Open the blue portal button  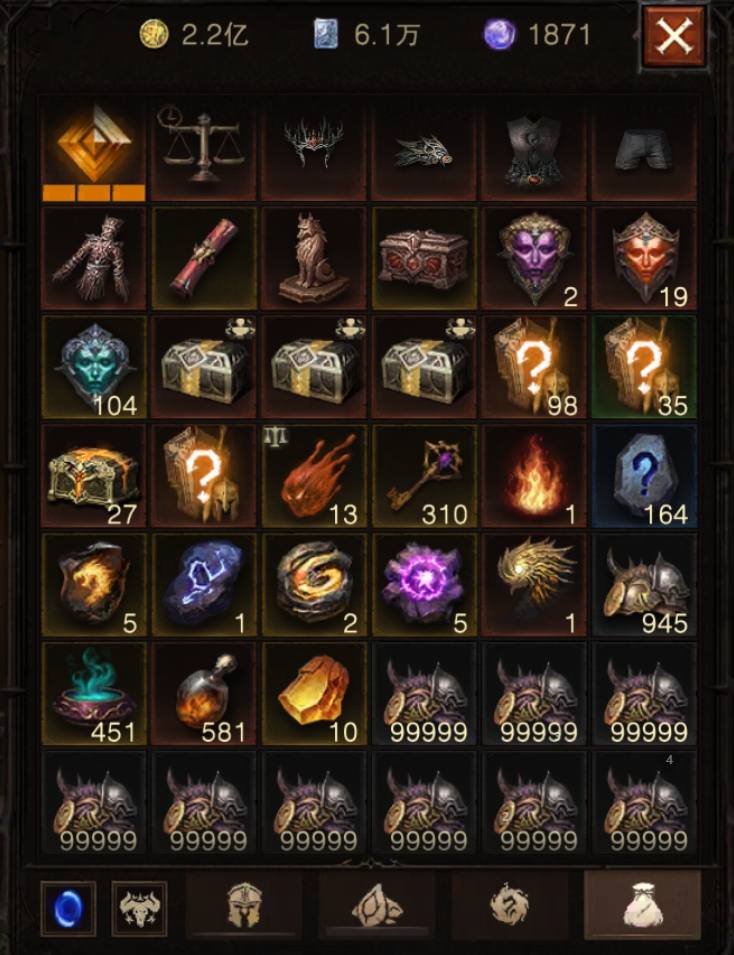click(68, 908)
